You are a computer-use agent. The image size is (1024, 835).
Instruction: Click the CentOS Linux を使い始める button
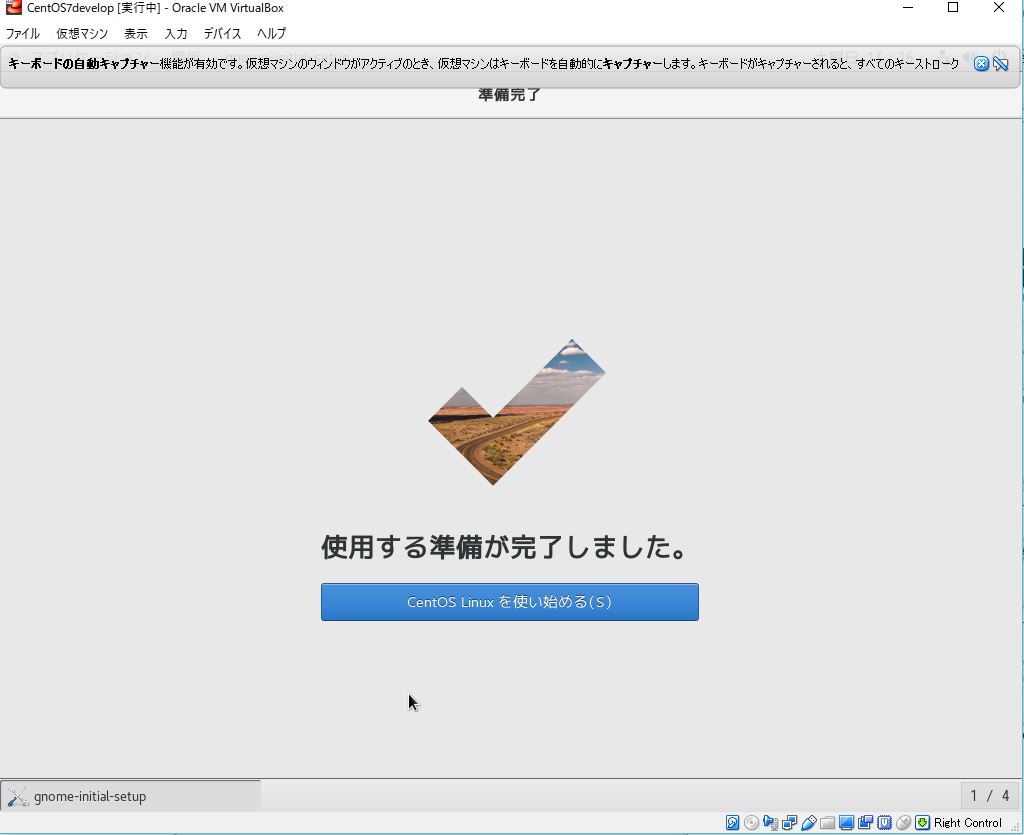[509, 602]
